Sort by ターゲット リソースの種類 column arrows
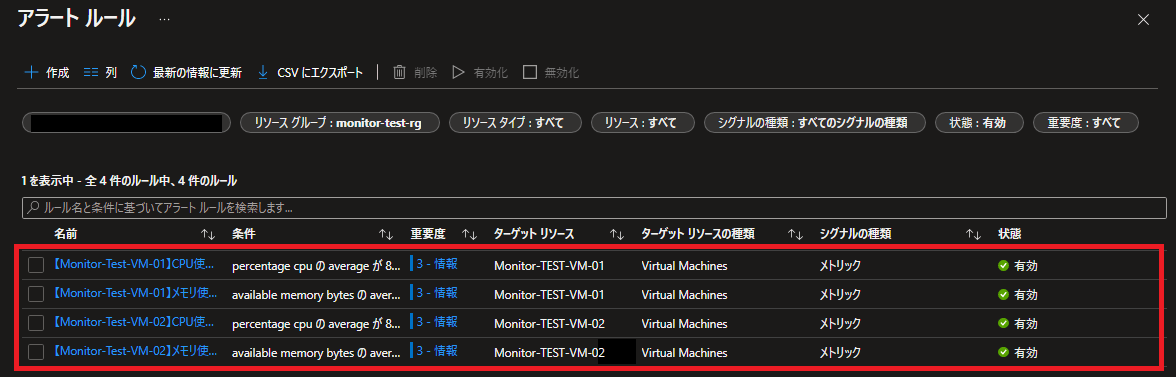This screenshot has width=1176, height=377. [796, 235]
